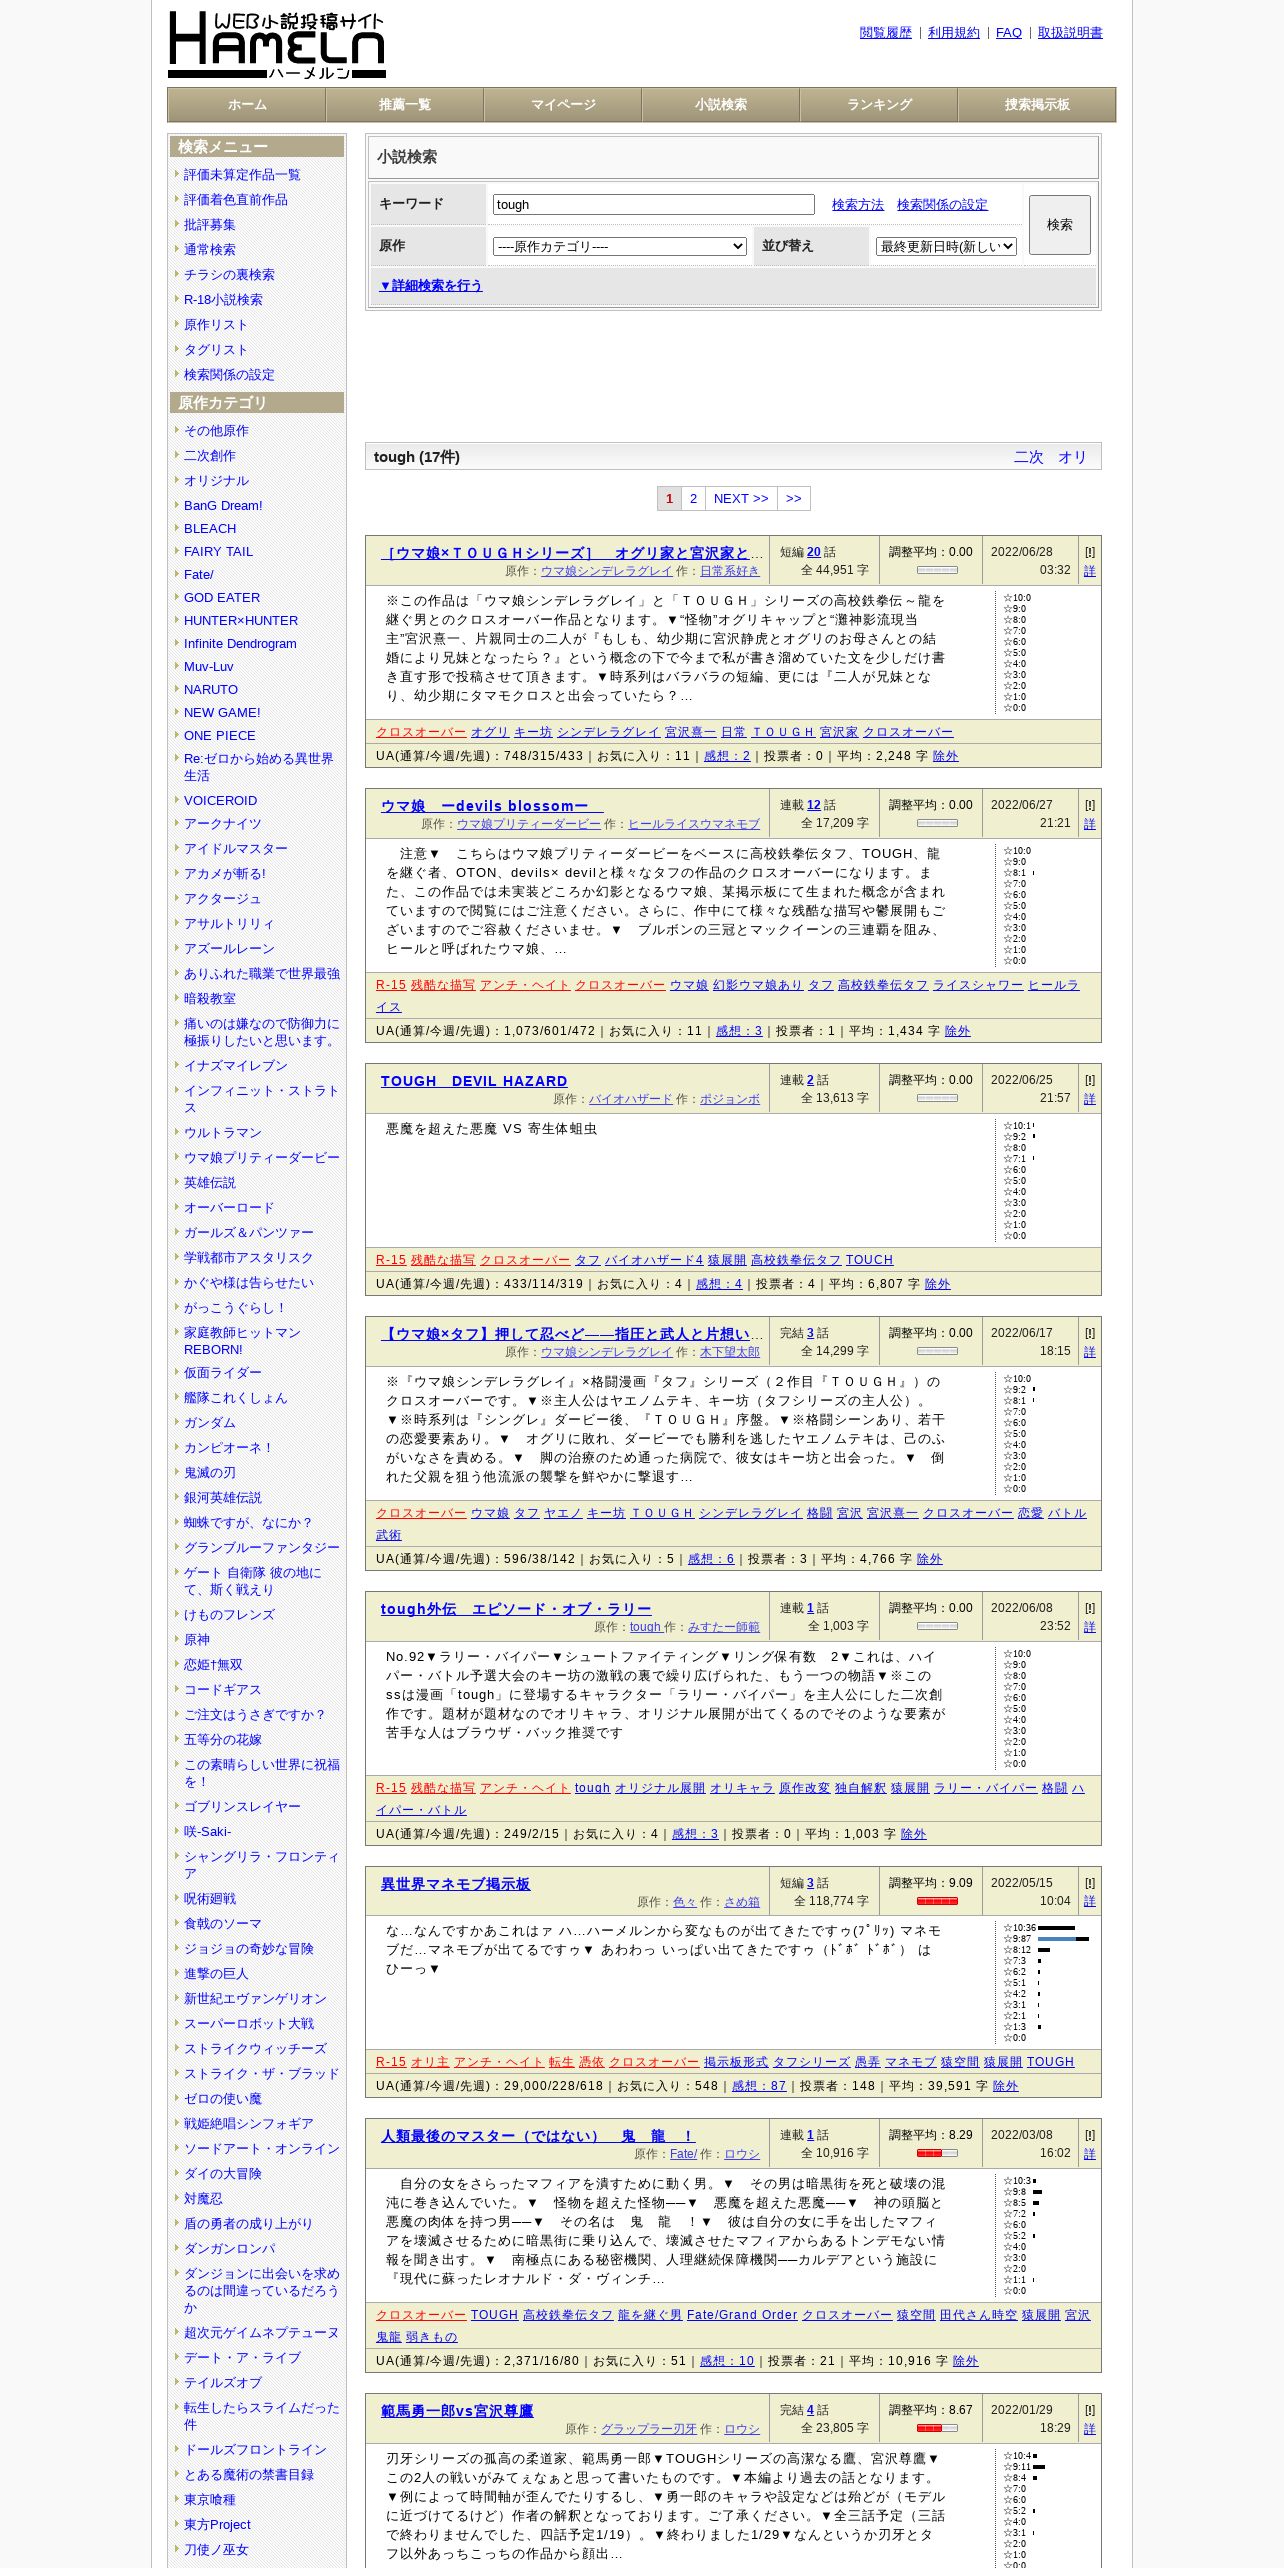
Task: Expand ▼詳細検索を行う advanced search
Action: (430, 286)
